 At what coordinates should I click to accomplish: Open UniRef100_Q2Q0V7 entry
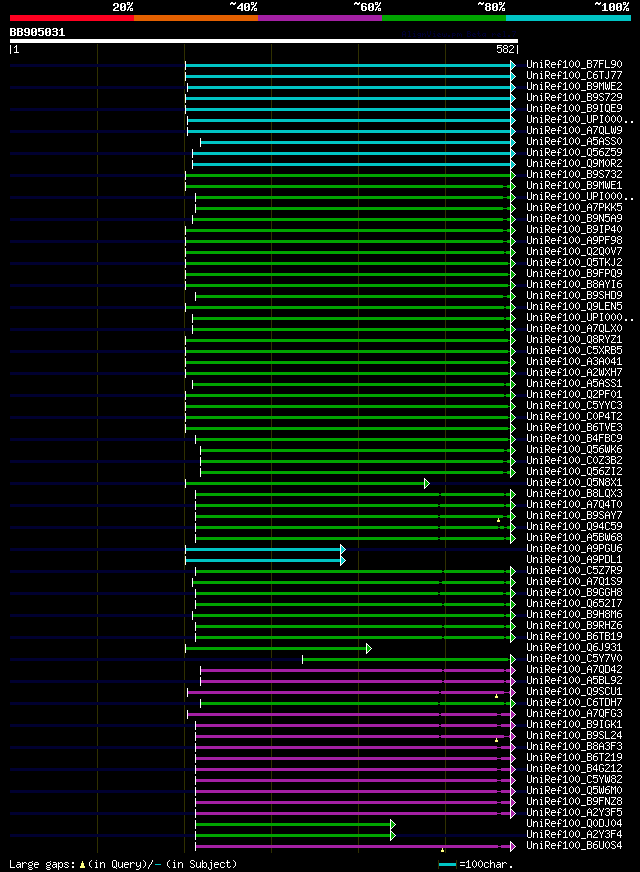574,251
